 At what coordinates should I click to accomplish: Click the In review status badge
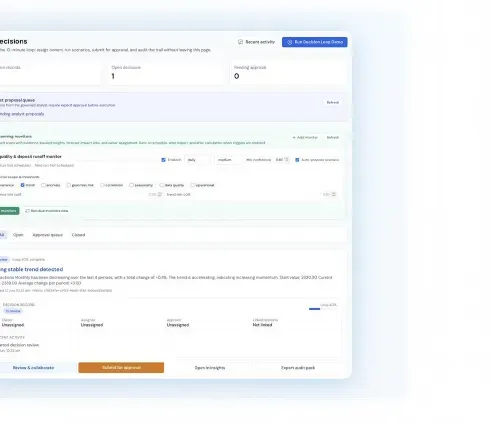[x=13, y=311]
